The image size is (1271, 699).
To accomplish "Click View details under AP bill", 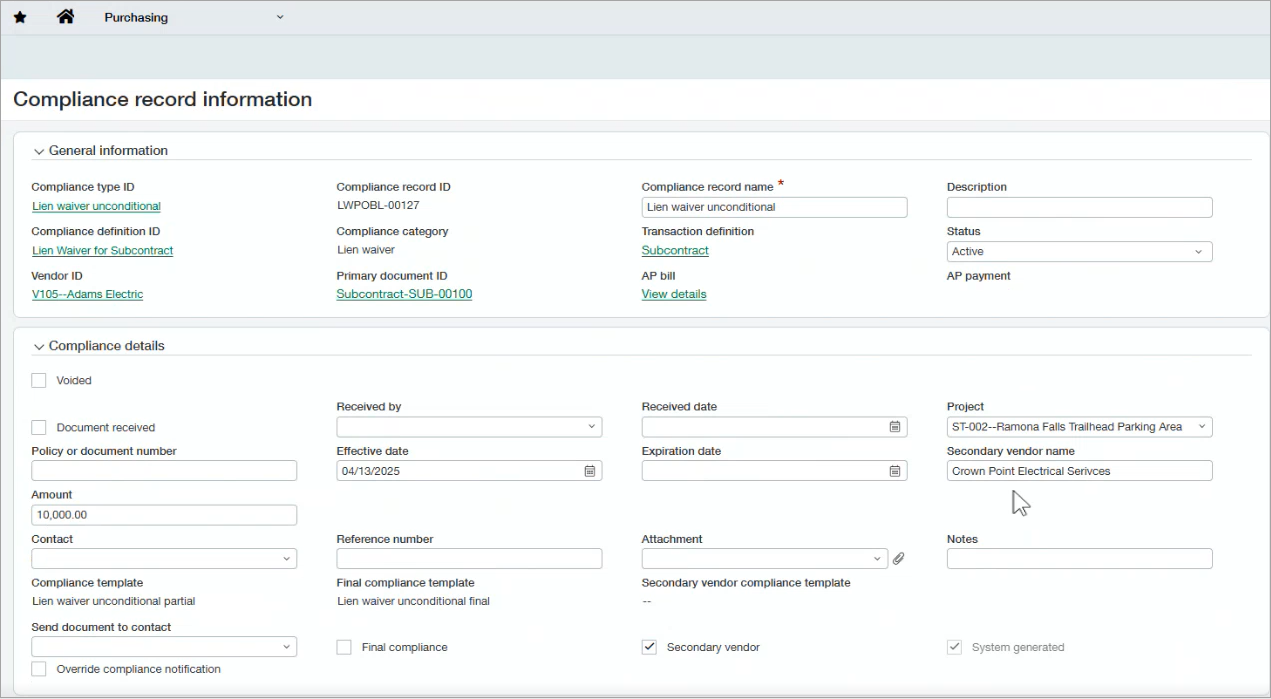I will (x=673, y=294).
